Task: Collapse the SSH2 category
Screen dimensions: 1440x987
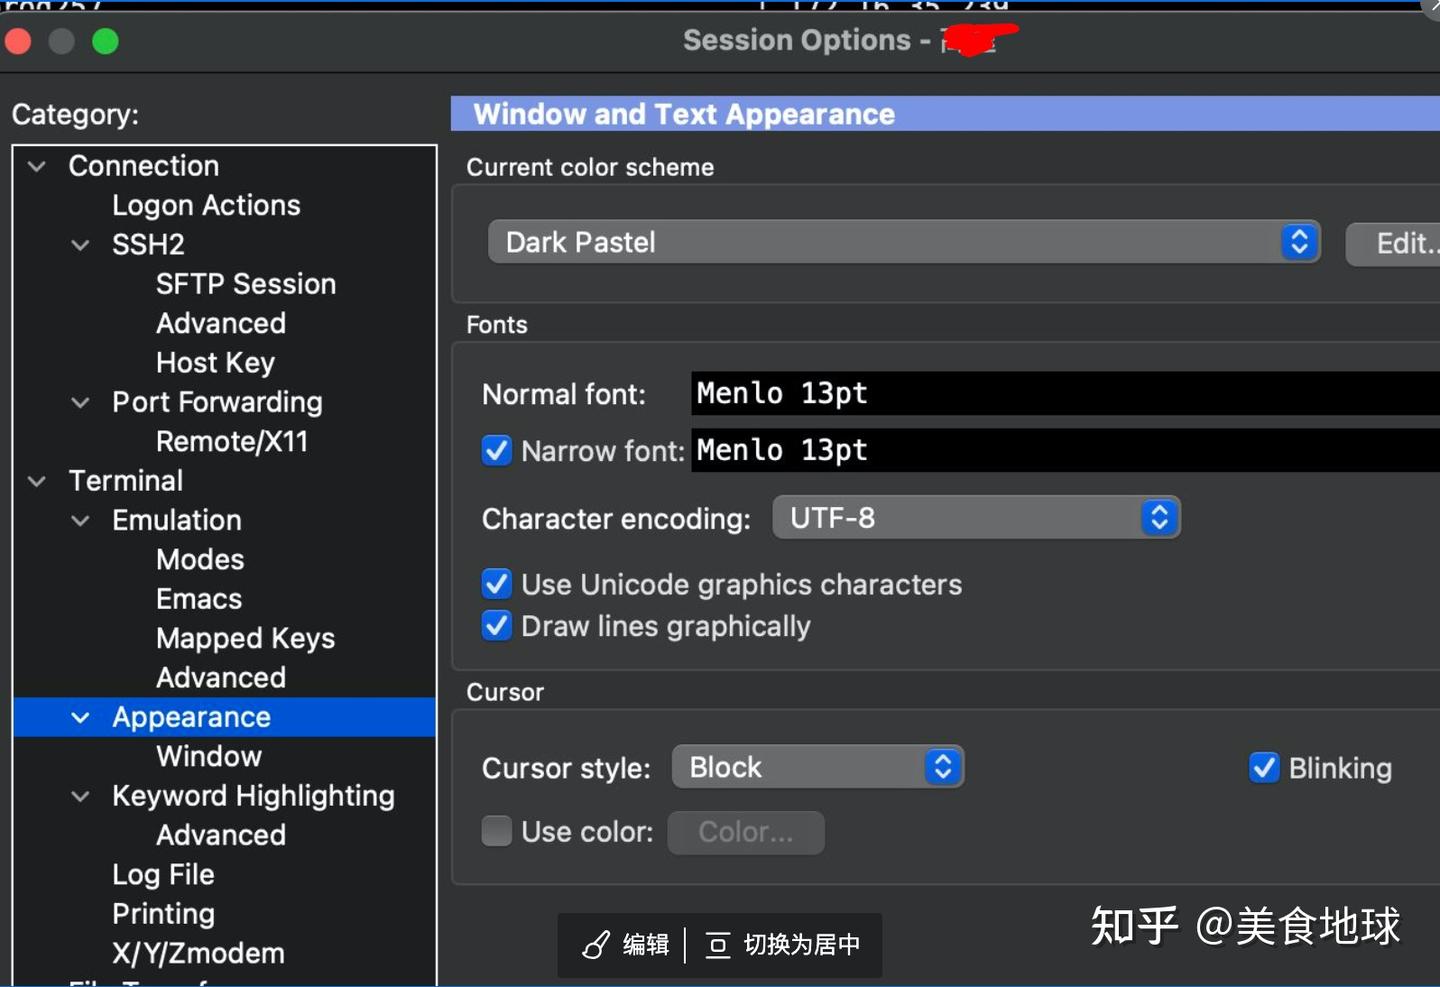Action: tap(80, 245)
